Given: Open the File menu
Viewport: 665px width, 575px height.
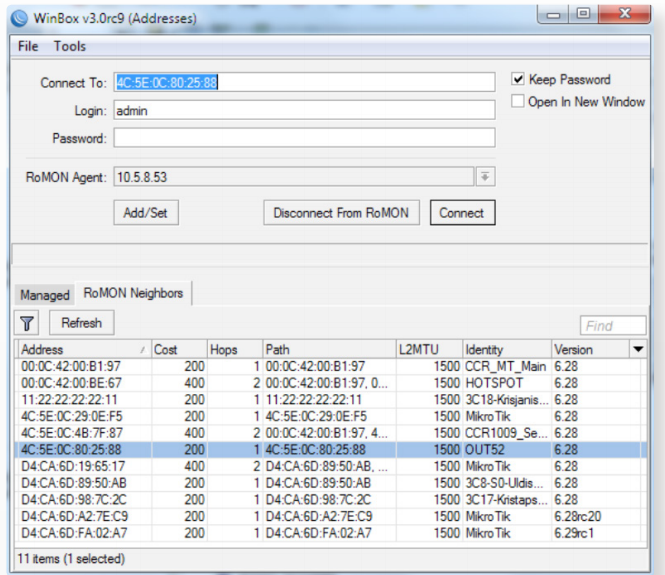Looking at the screenshot, I should click(x=28, y=46).
